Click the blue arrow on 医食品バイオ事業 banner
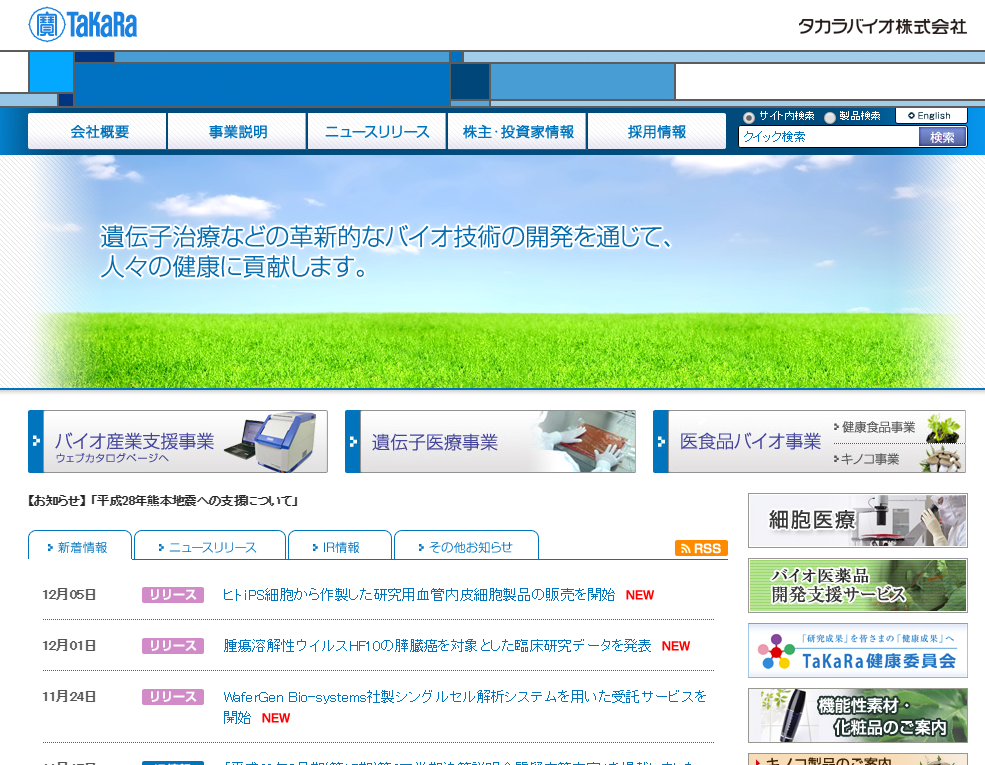Image resolution: width=985 pixels, height=765 pixels. [661, 442]
